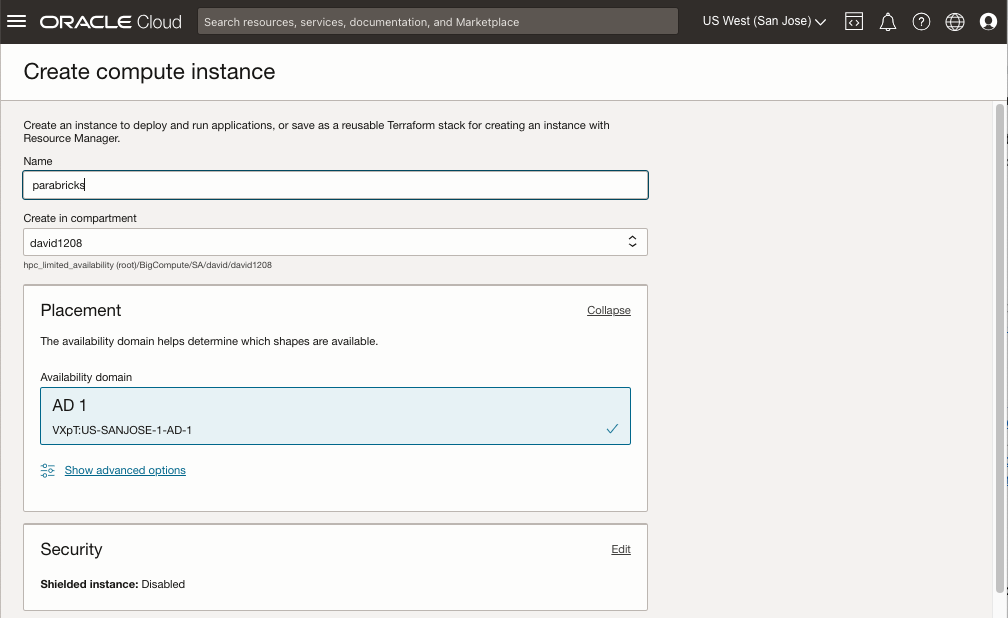Collapse the Placement section
This screenshot has height=618, width=1008.
(x=608, y=310)
